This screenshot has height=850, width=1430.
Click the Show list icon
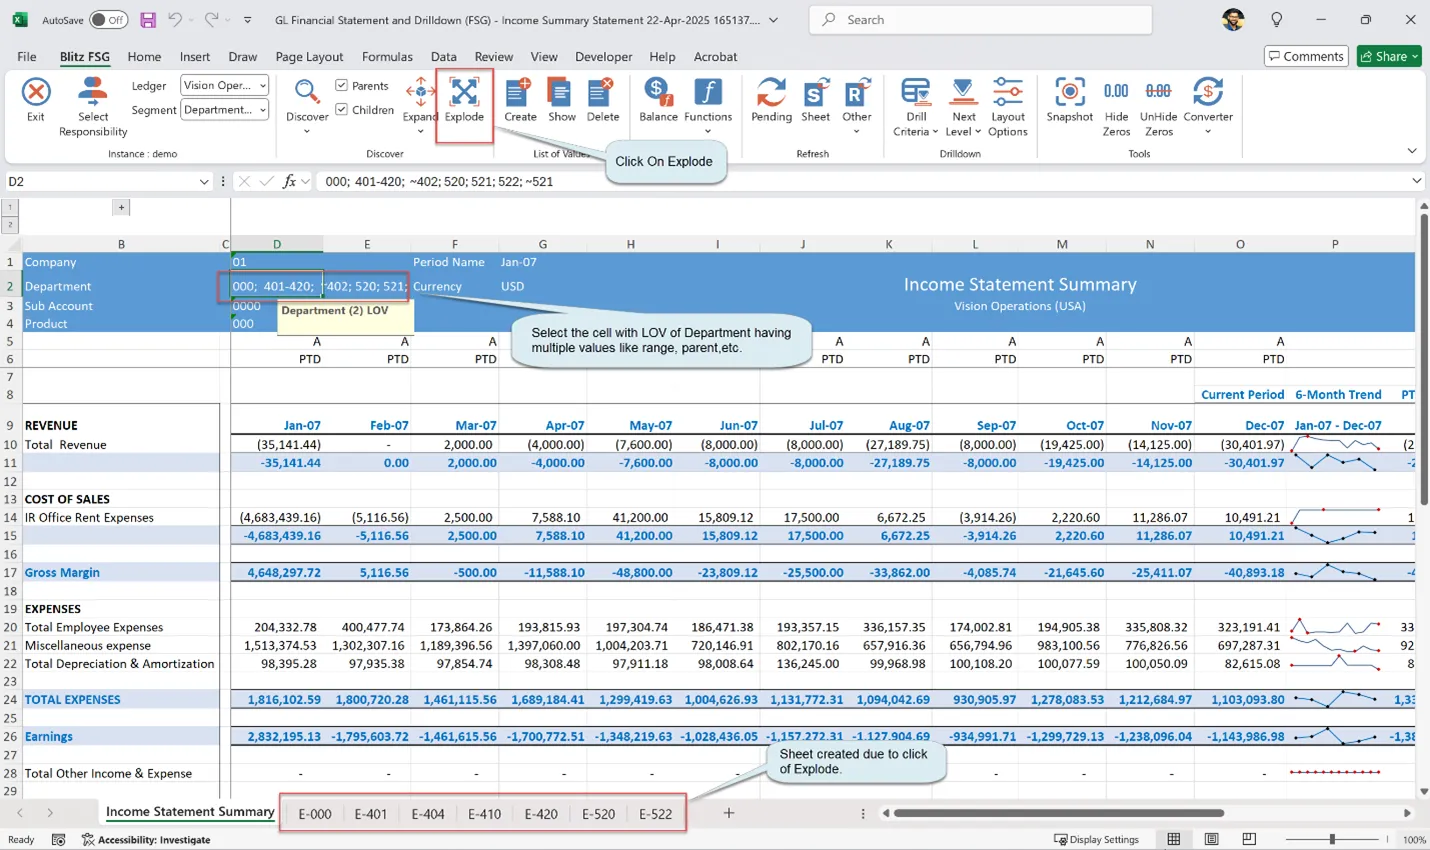point(561,92)
